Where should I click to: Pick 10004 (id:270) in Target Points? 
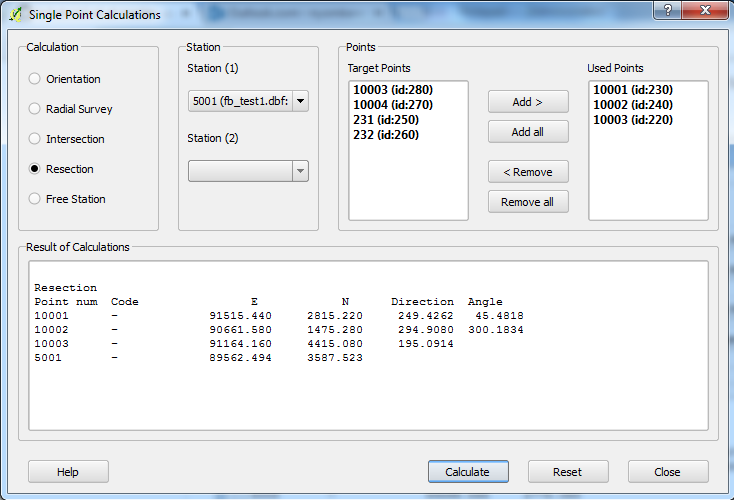click(392, 105)
